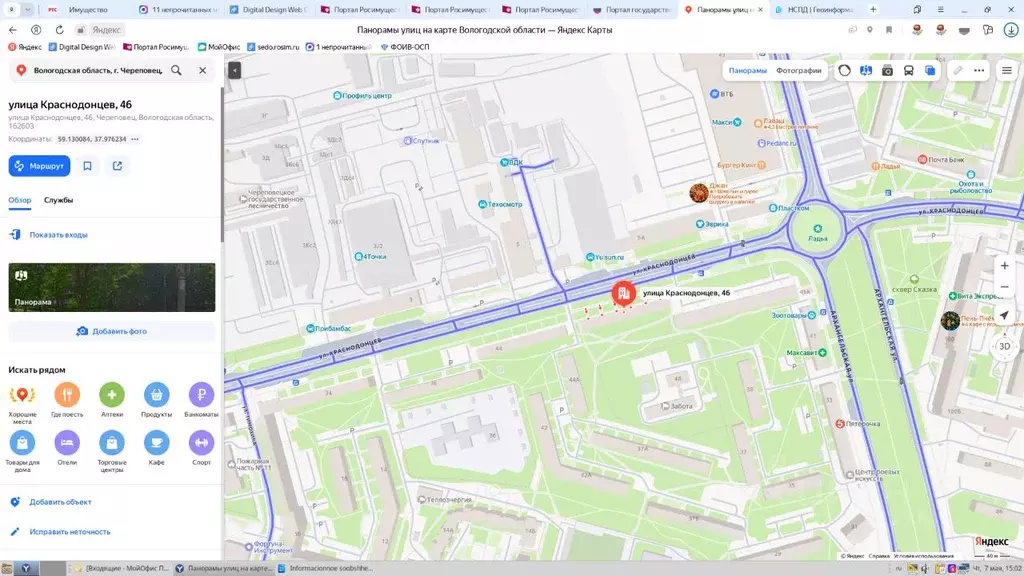1024x576 pixels.
Task: Select the Продукты category icon
Action: point(157,394)
